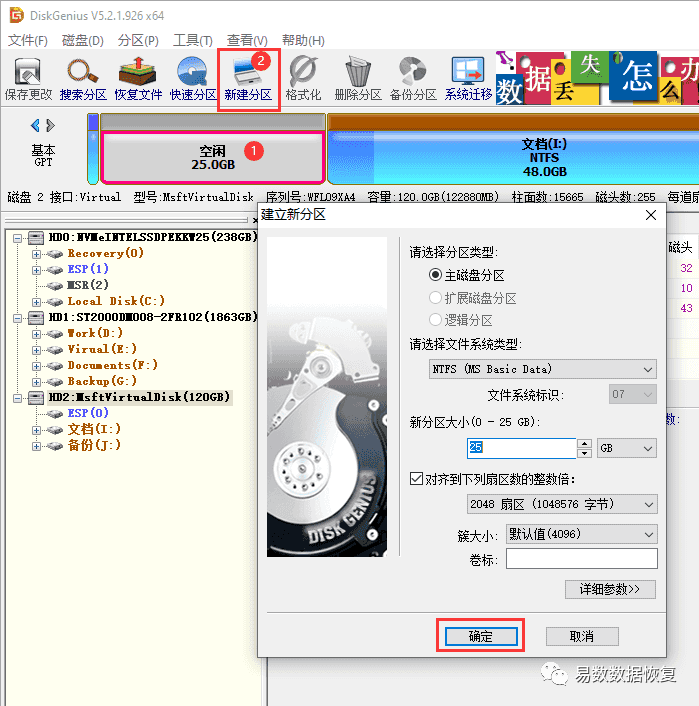
Task: Expand the Recovery(0) tree node
Action: (x=36, y=254)
